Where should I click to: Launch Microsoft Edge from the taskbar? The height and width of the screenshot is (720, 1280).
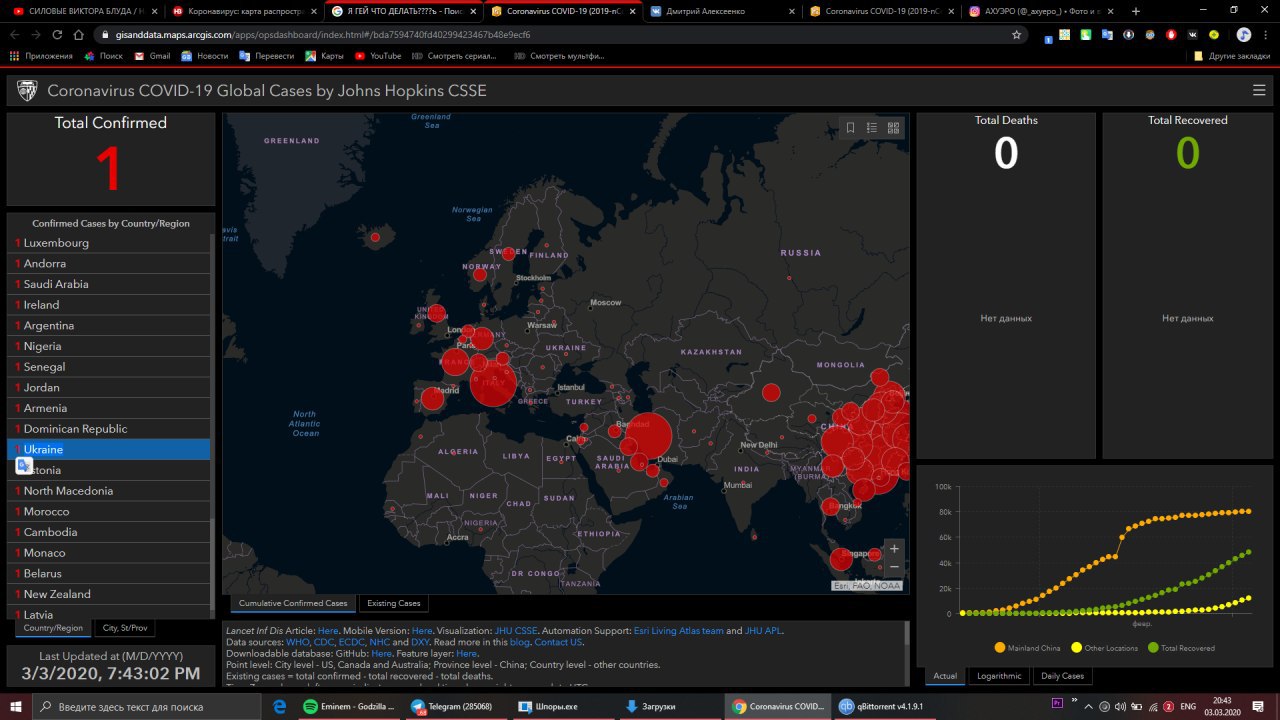pyautogui.click(x=280, y=706)
